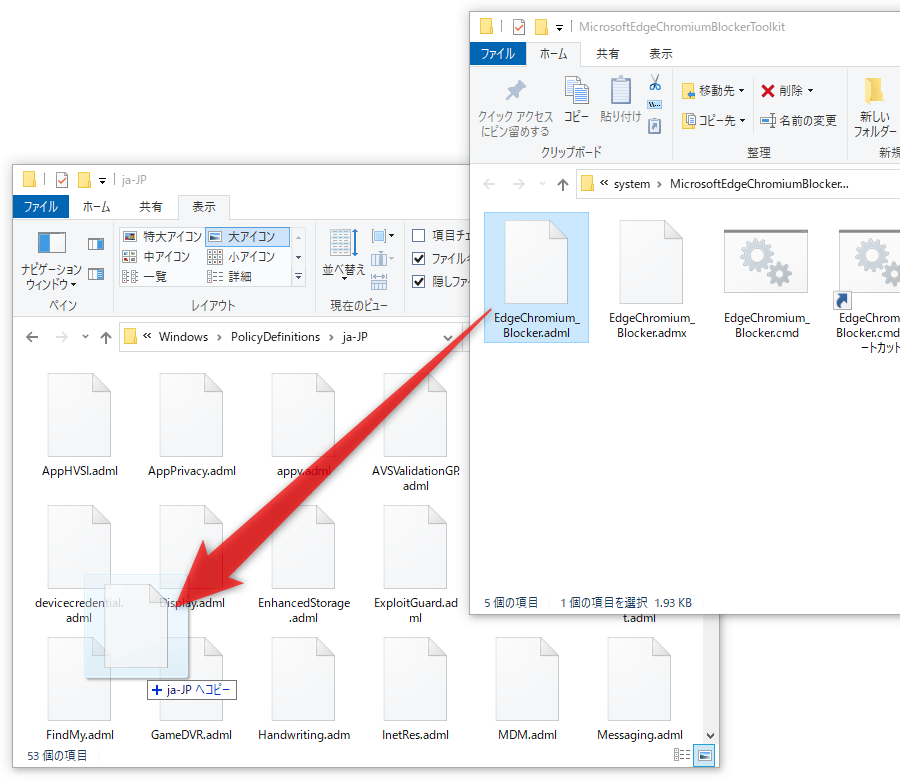Click the PolicyDefinitions breadcrumb
The height and width of the screenshot is (780, 900).
[276, 337]
